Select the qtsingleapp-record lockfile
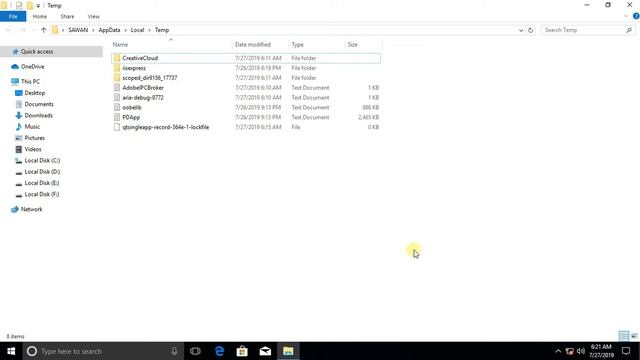This screenshot has width=640, height=360. point(246,127)
